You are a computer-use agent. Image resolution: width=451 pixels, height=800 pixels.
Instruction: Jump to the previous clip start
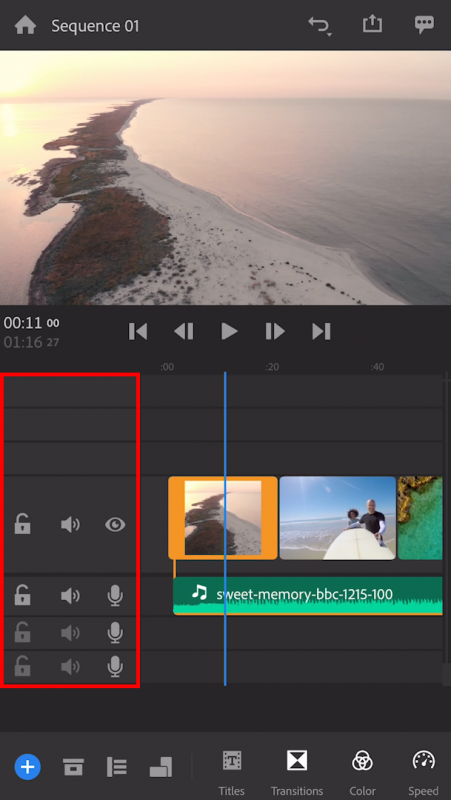click(138, 332)
